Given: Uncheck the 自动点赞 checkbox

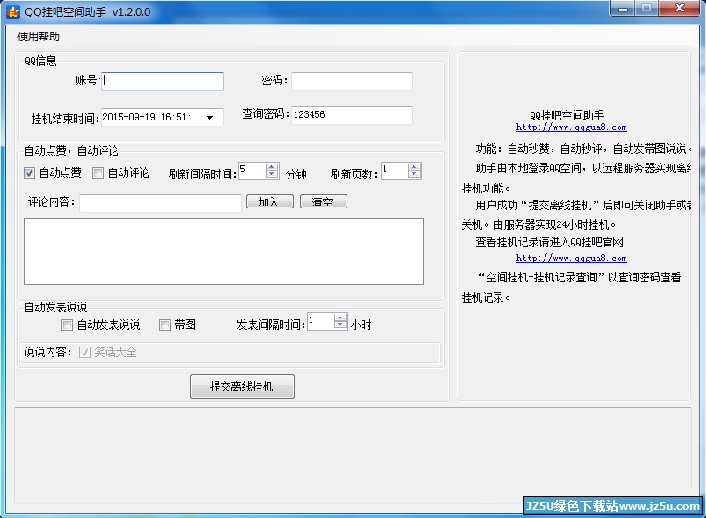Looking at the screenshot, I should pos(29,173).
